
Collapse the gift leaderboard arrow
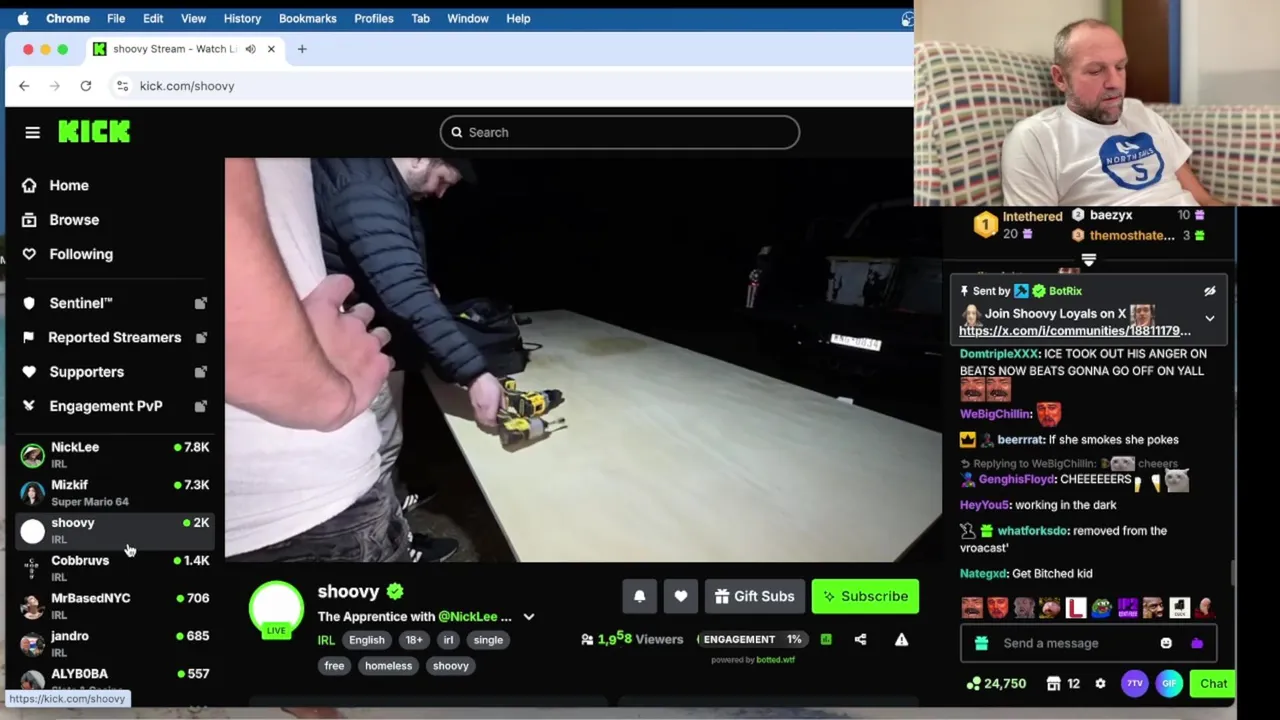pos(1089,260)
